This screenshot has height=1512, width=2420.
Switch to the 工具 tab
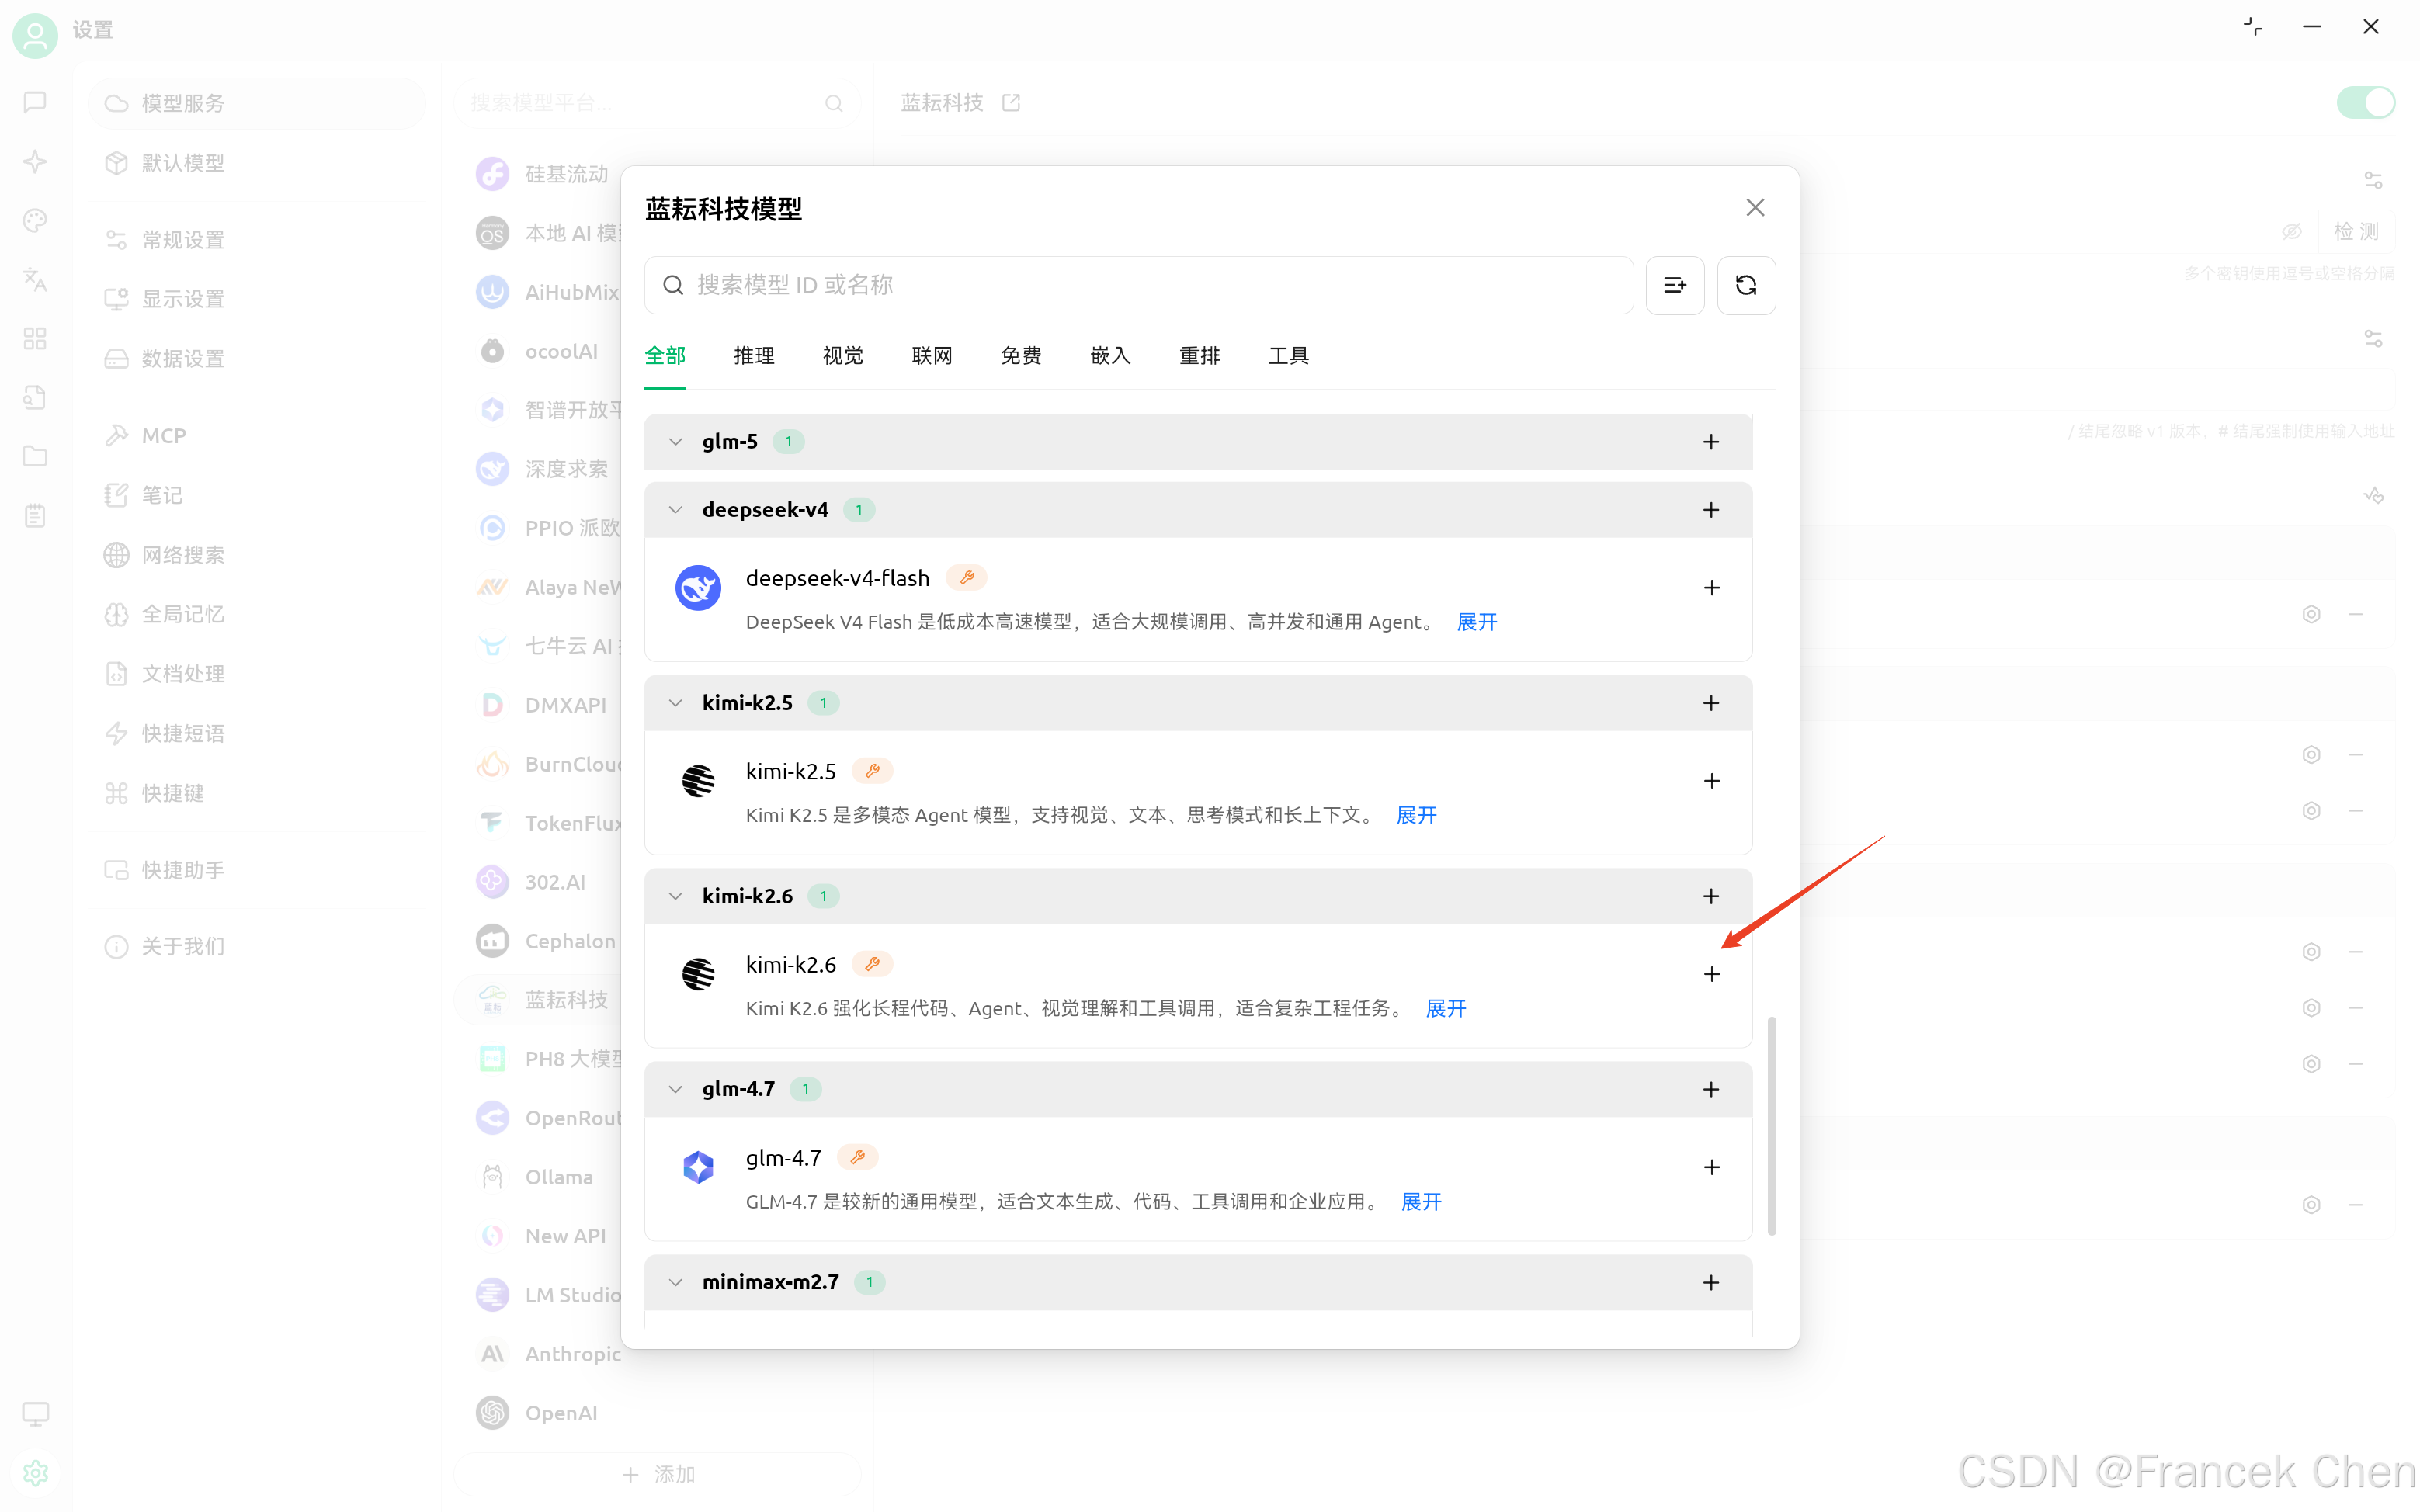tap(1288, 356)
